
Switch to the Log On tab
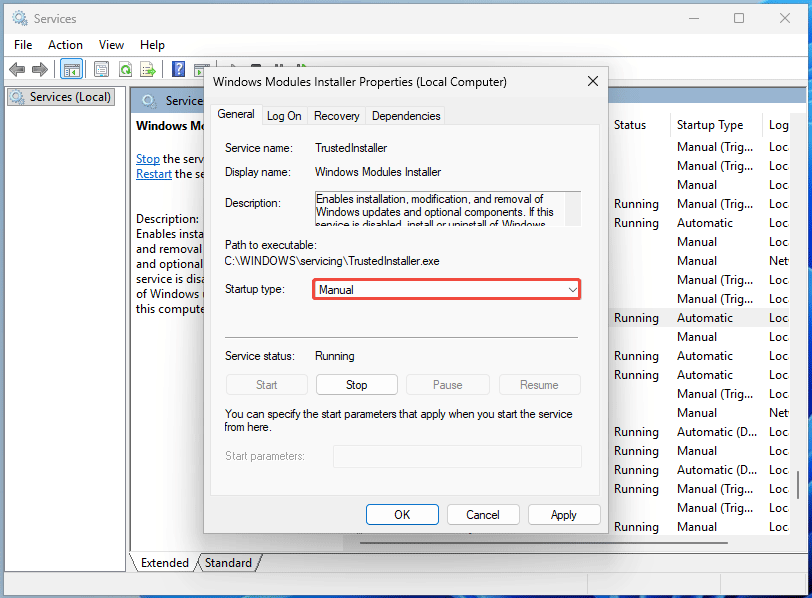[x=284, y=115]
